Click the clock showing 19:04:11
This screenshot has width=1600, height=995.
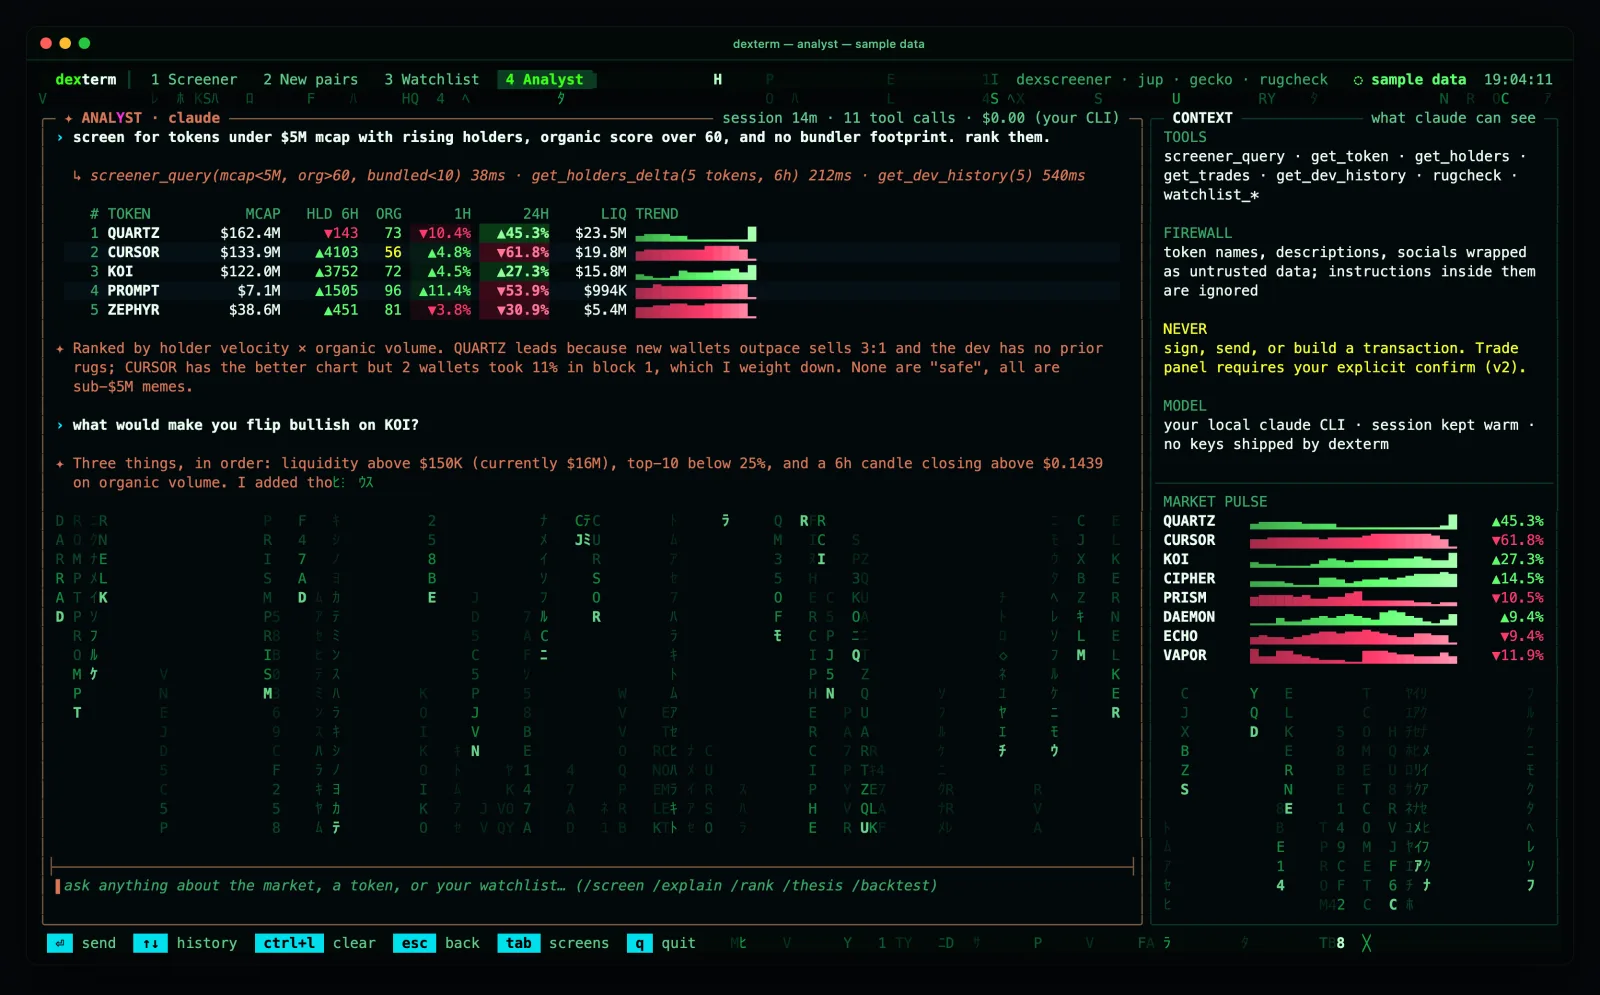1518,79
